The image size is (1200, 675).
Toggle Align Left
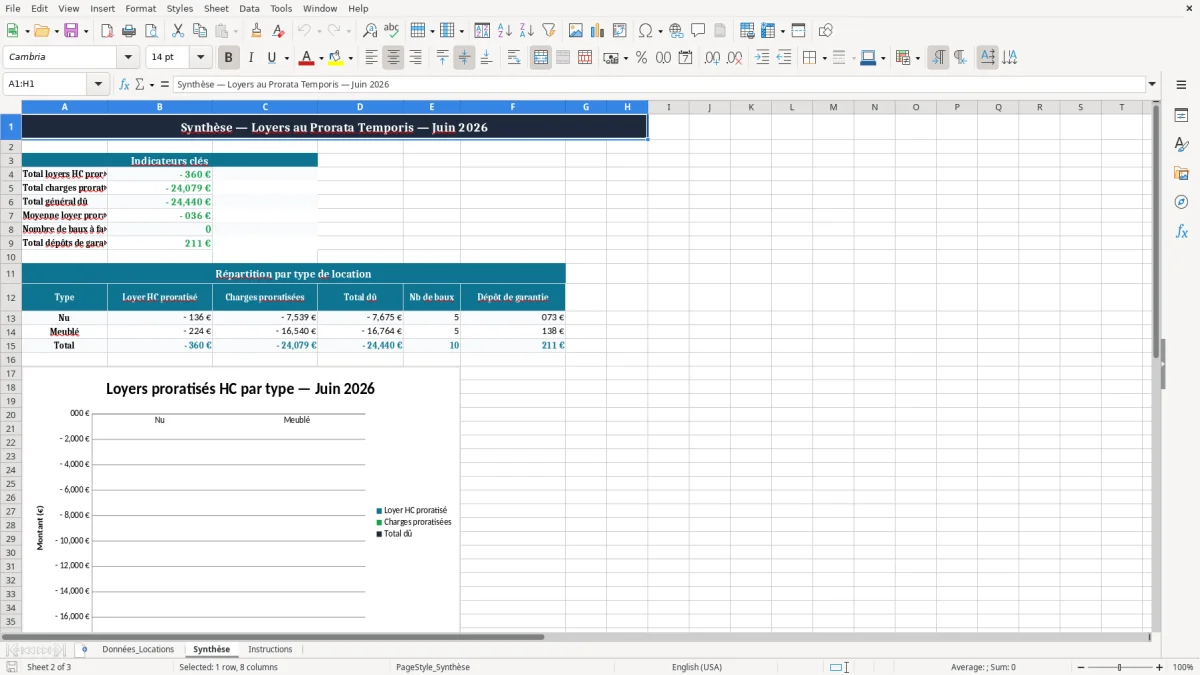pyautogui.click(x=371, y=58)
